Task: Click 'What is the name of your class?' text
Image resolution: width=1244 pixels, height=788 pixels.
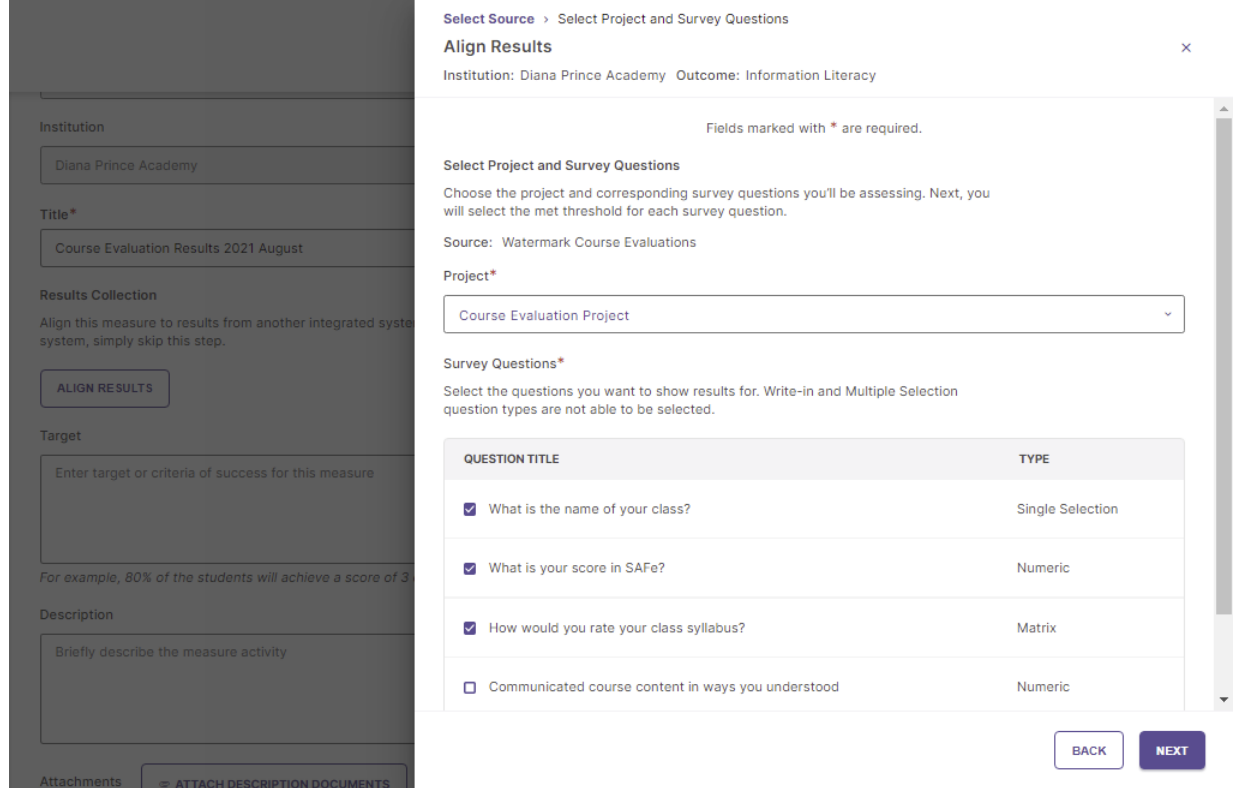Action: pos(589,509)
